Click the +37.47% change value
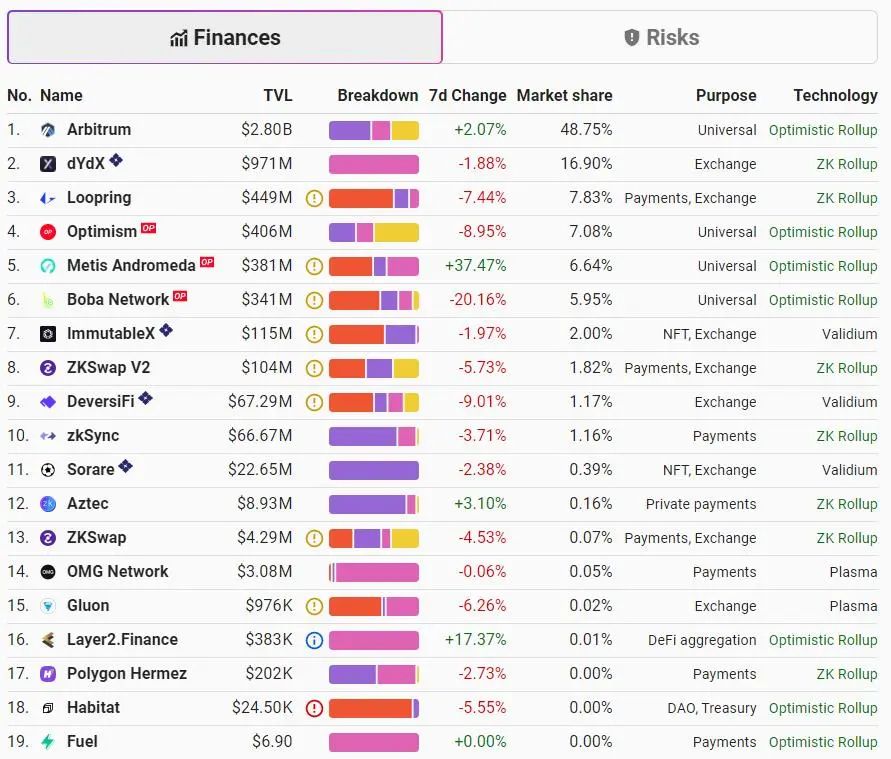Viewport: 891px width, 759px height. click(476, 266)
